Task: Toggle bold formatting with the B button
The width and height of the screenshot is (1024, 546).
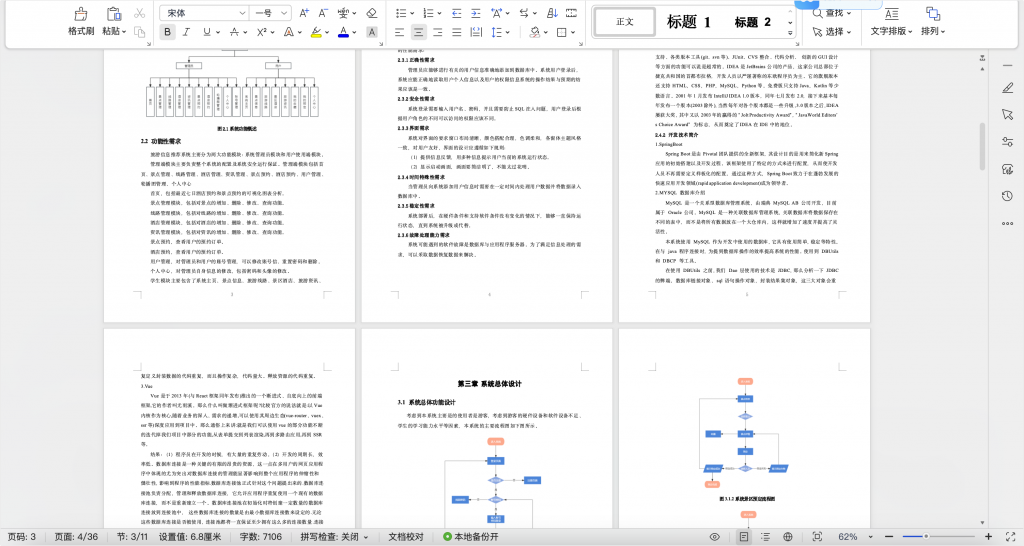Action: [x=167, y=32]
